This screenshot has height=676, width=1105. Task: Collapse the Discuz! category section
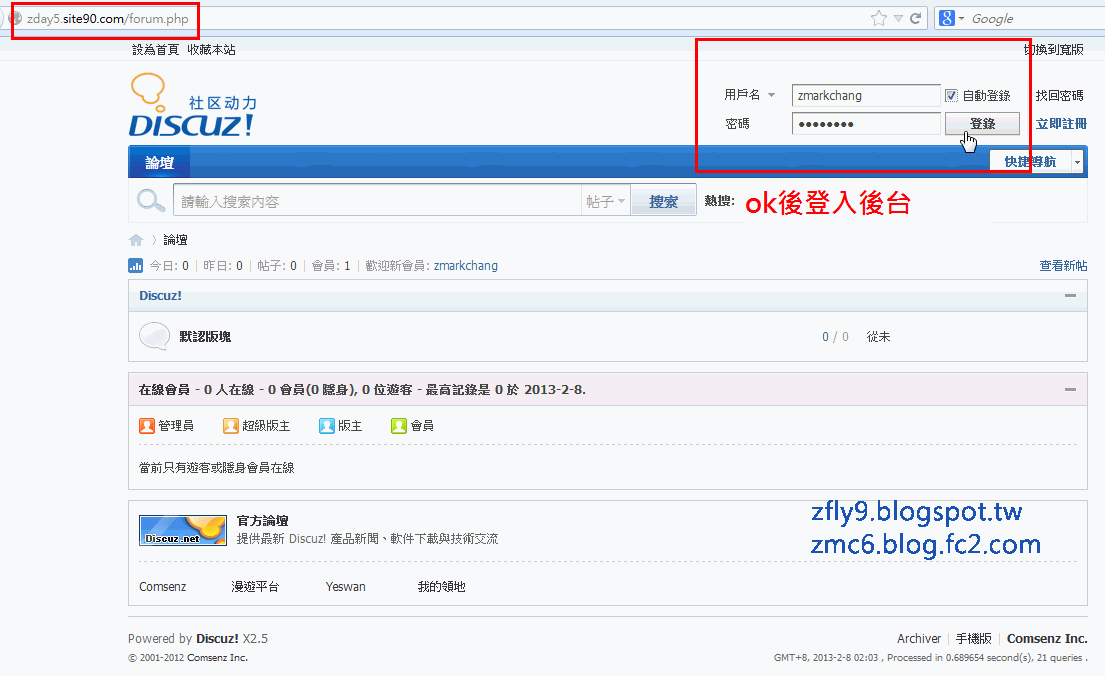1070,295
